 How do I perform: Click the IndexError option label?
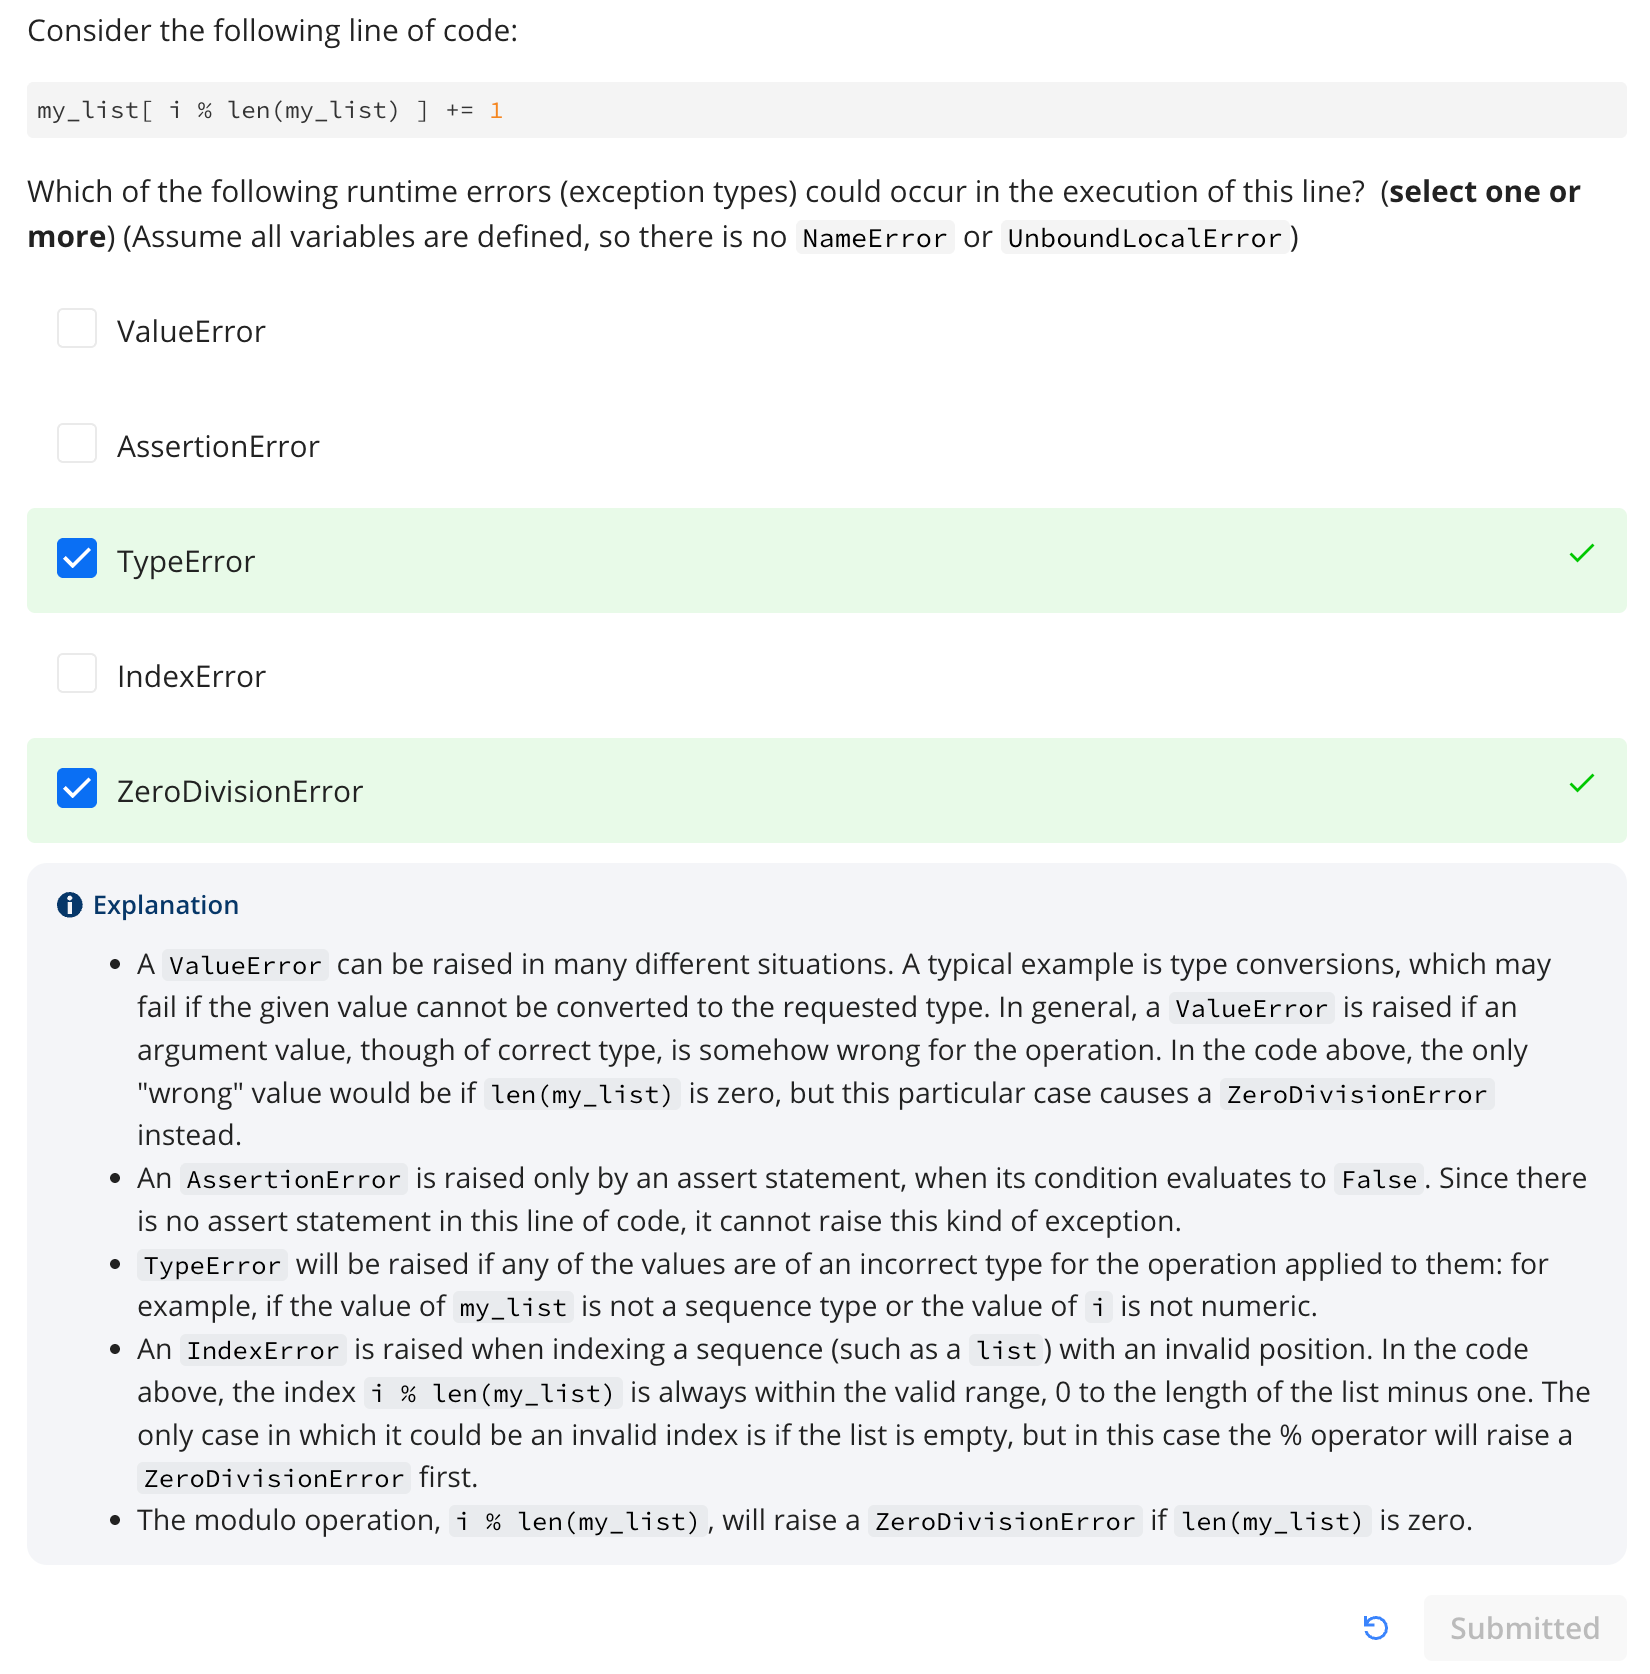191,676
